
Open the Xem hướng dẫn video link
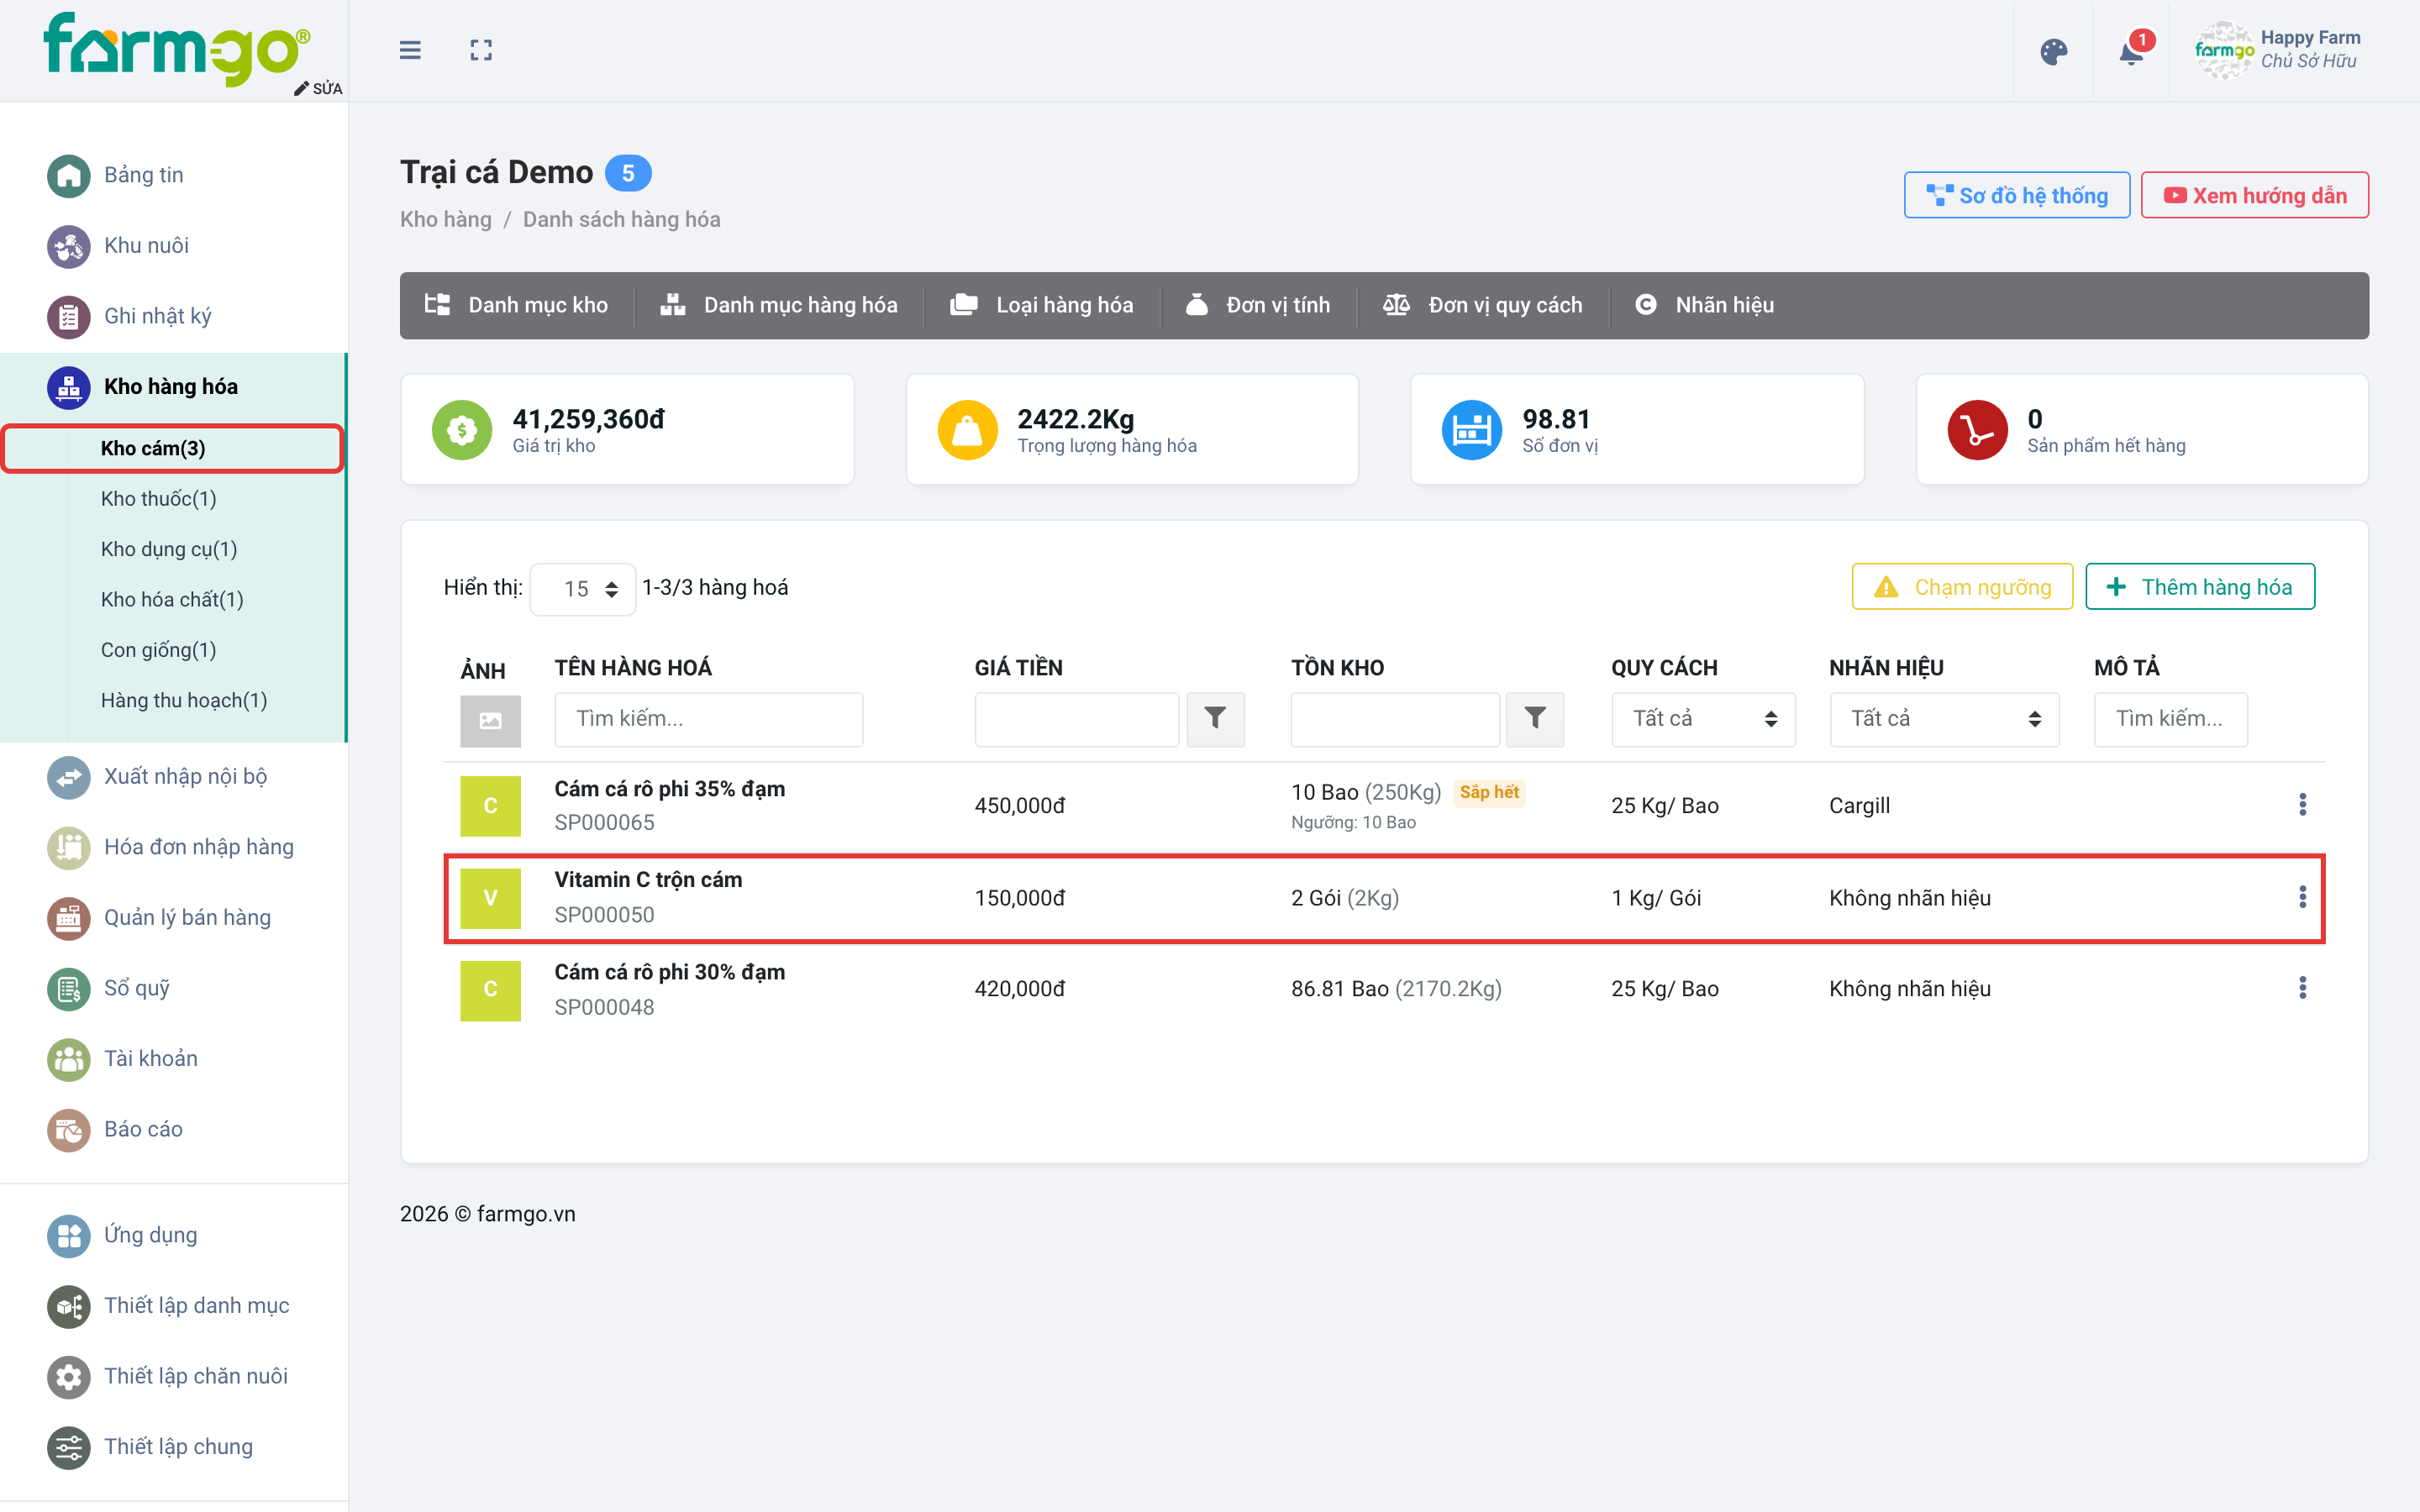pos(2255,195)
